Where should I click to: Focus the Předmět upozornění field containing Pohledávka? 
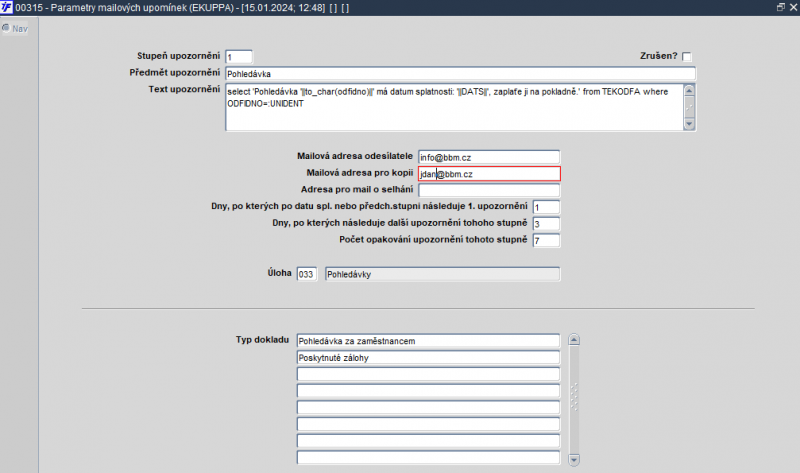[460, 73]
